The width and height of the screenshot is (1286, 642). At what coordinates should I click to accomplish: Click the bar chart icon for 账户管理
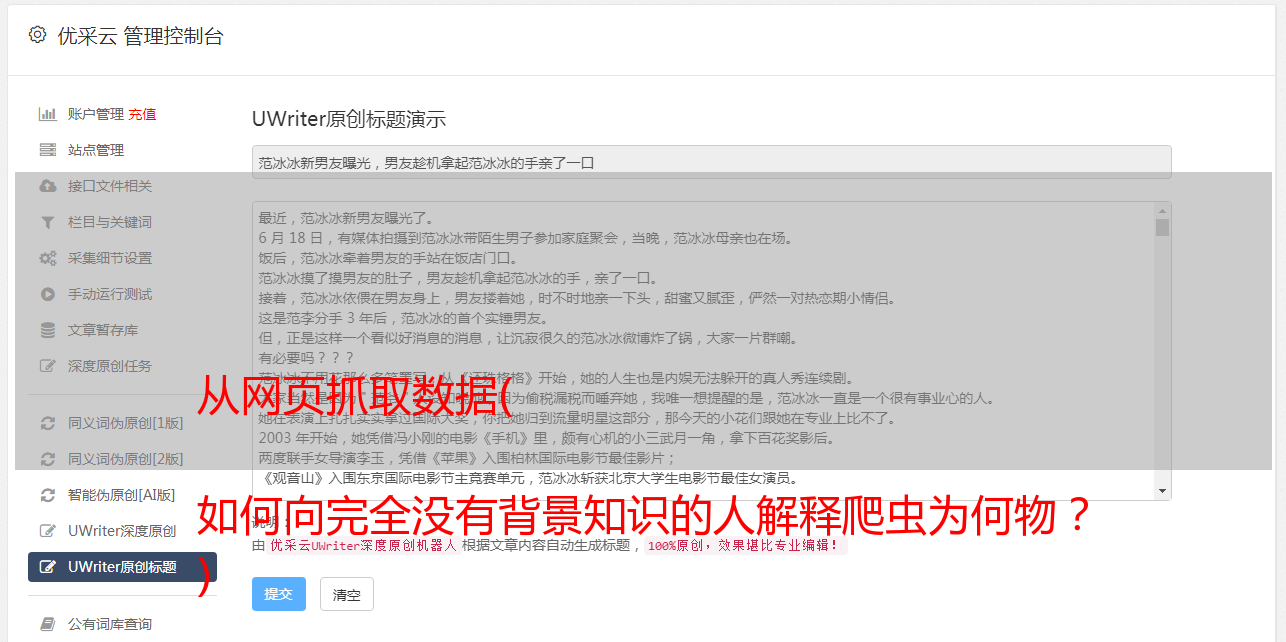point(47,114)
